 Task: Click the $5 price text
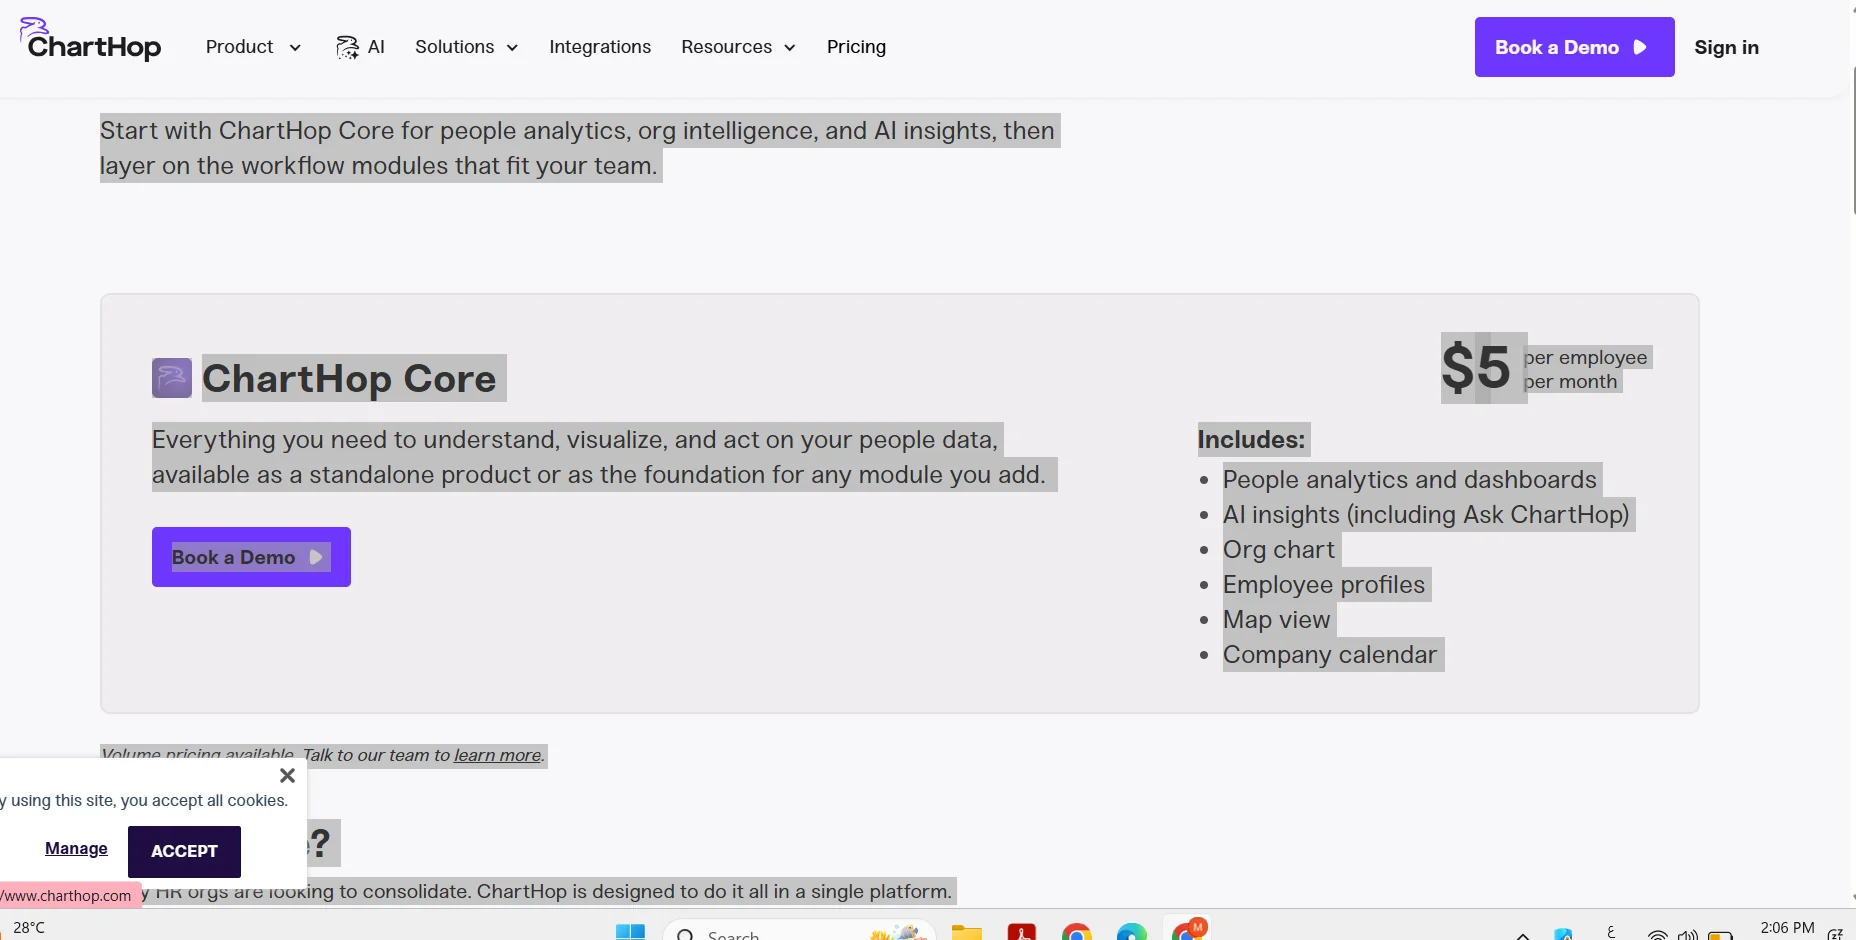click(x=1476, y=367)
